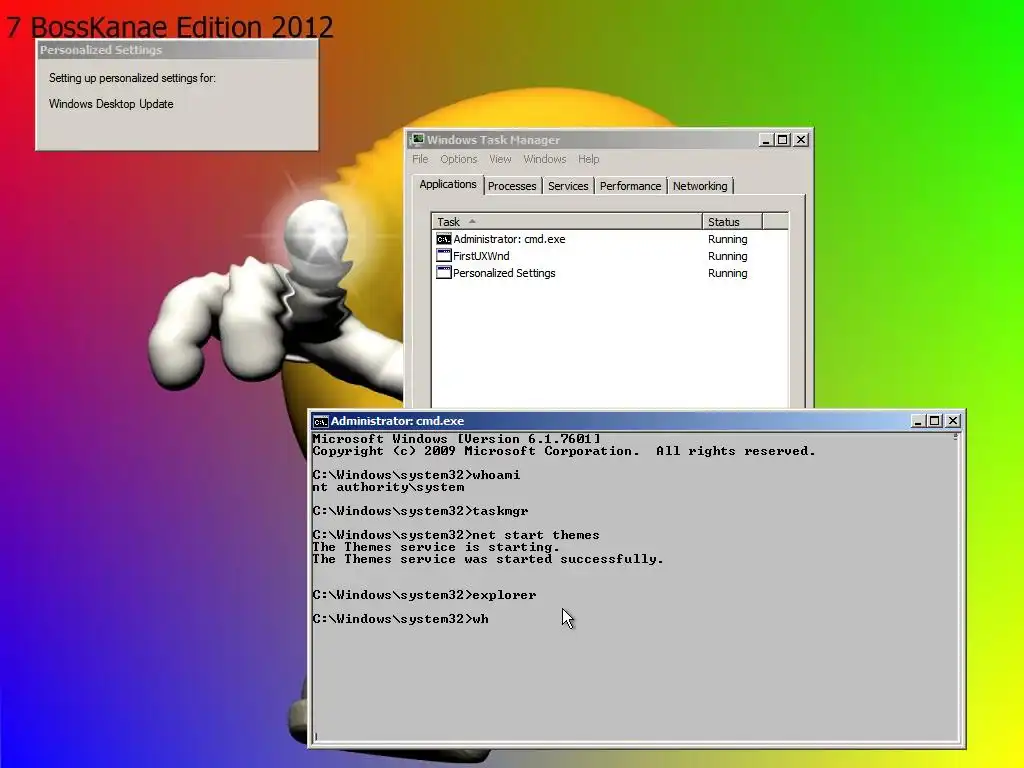1024x768 pixels.
Task: Open the View menu in Task Manager
Action: (x=500, y=159)
